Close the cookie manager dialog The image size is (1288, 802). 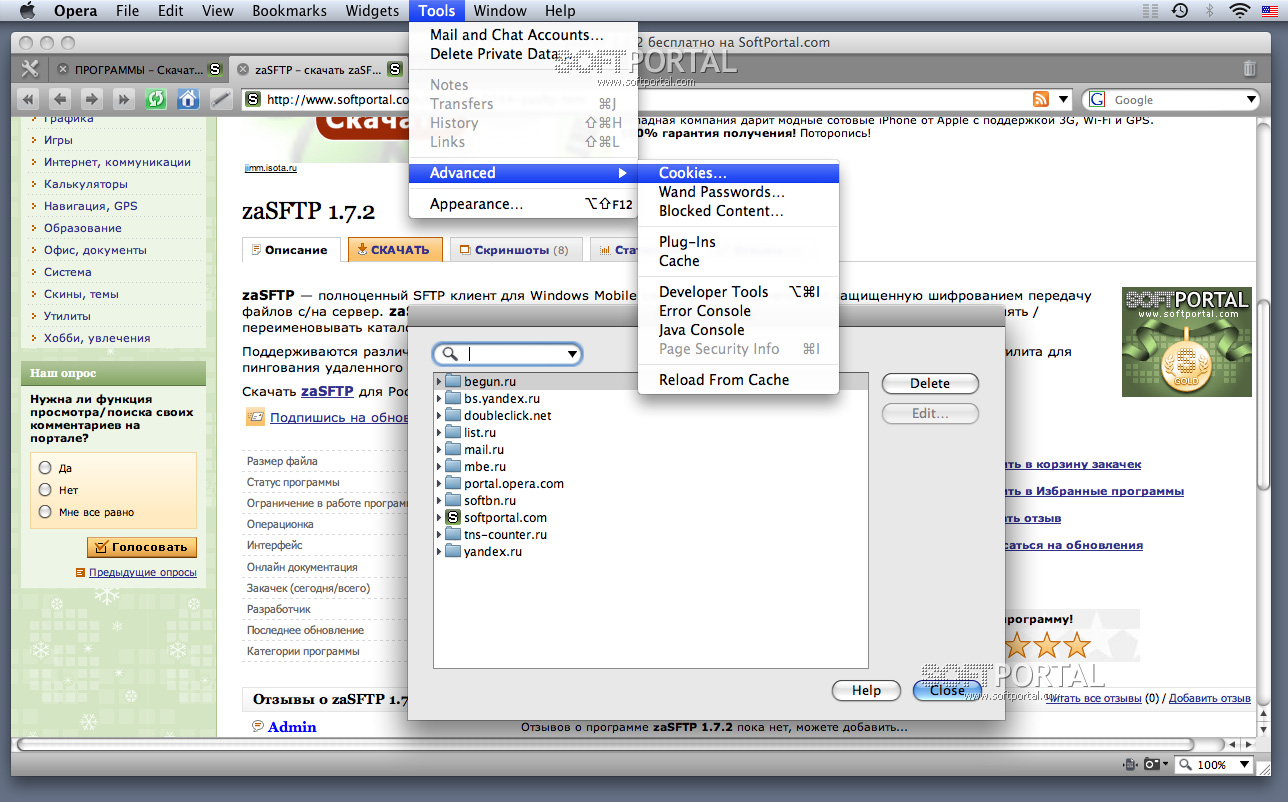948,690
